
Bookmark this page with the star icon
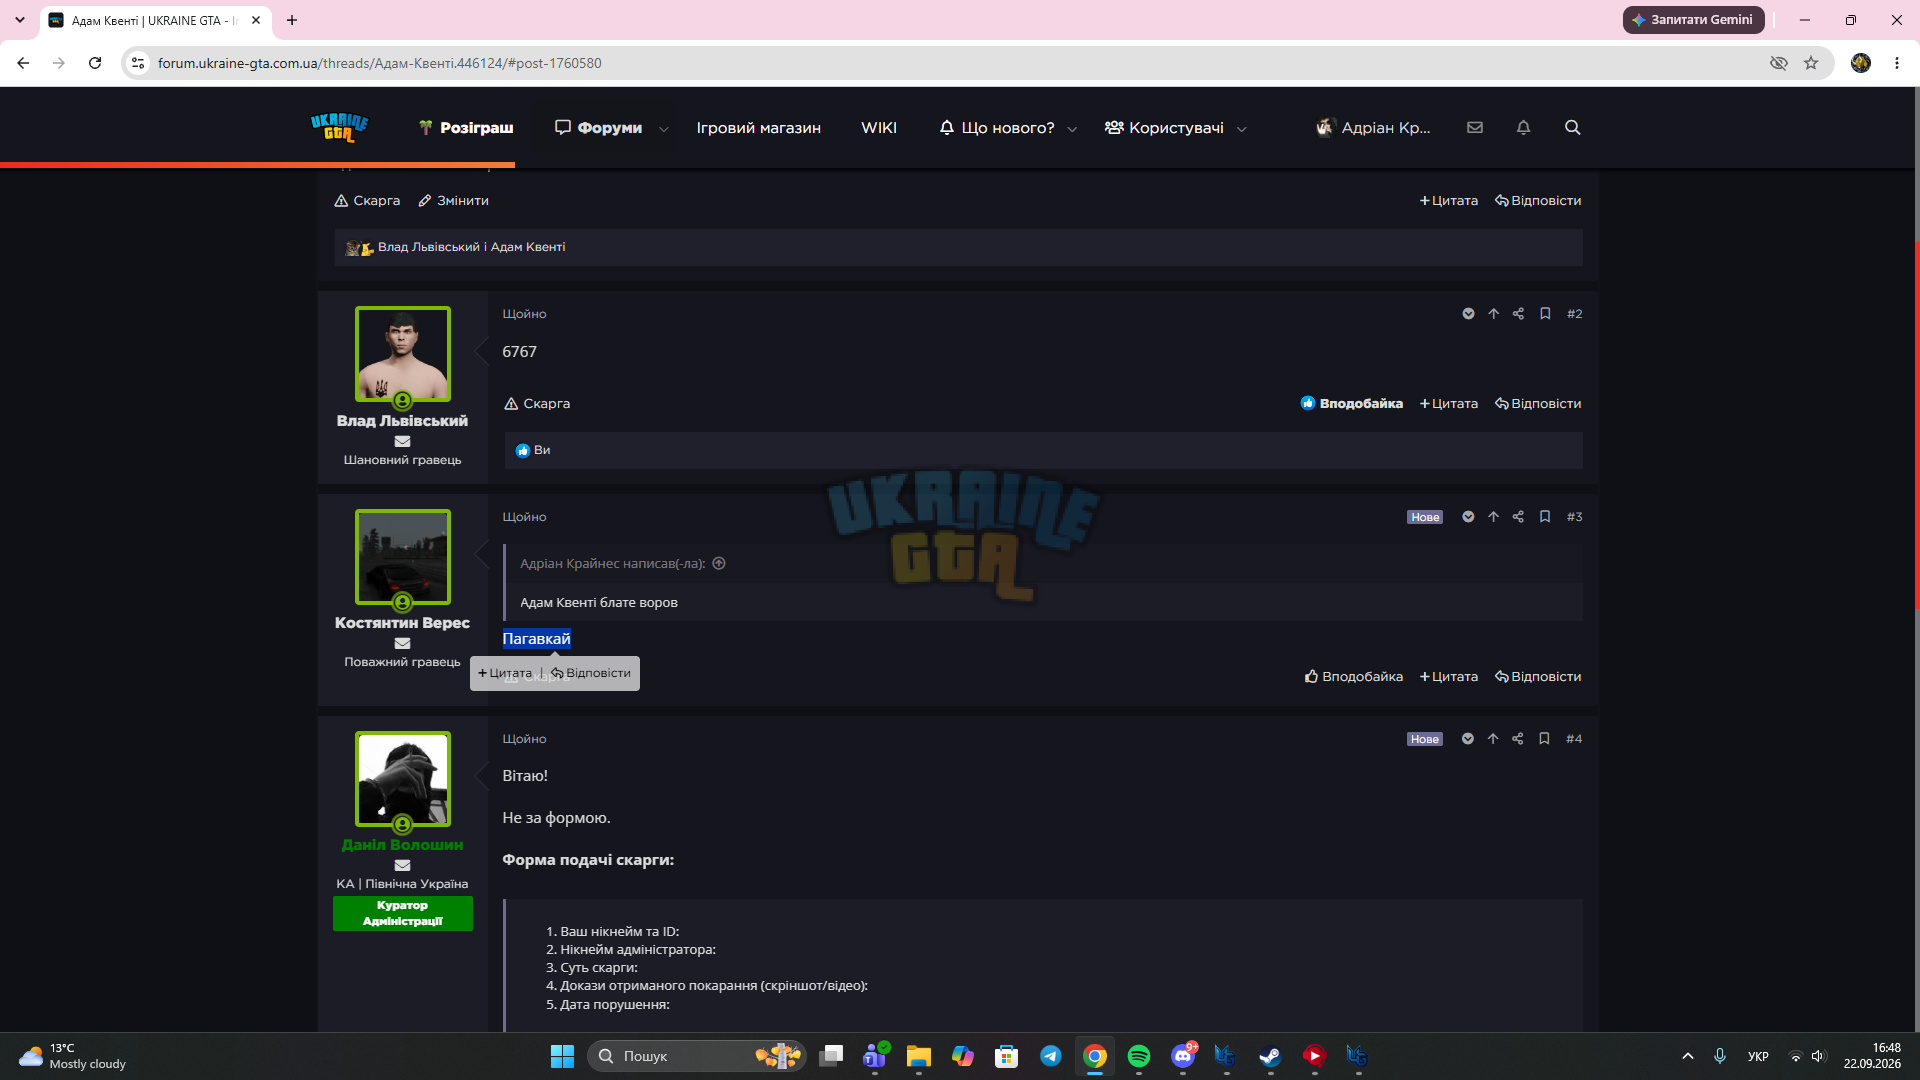pos(1811,63)
